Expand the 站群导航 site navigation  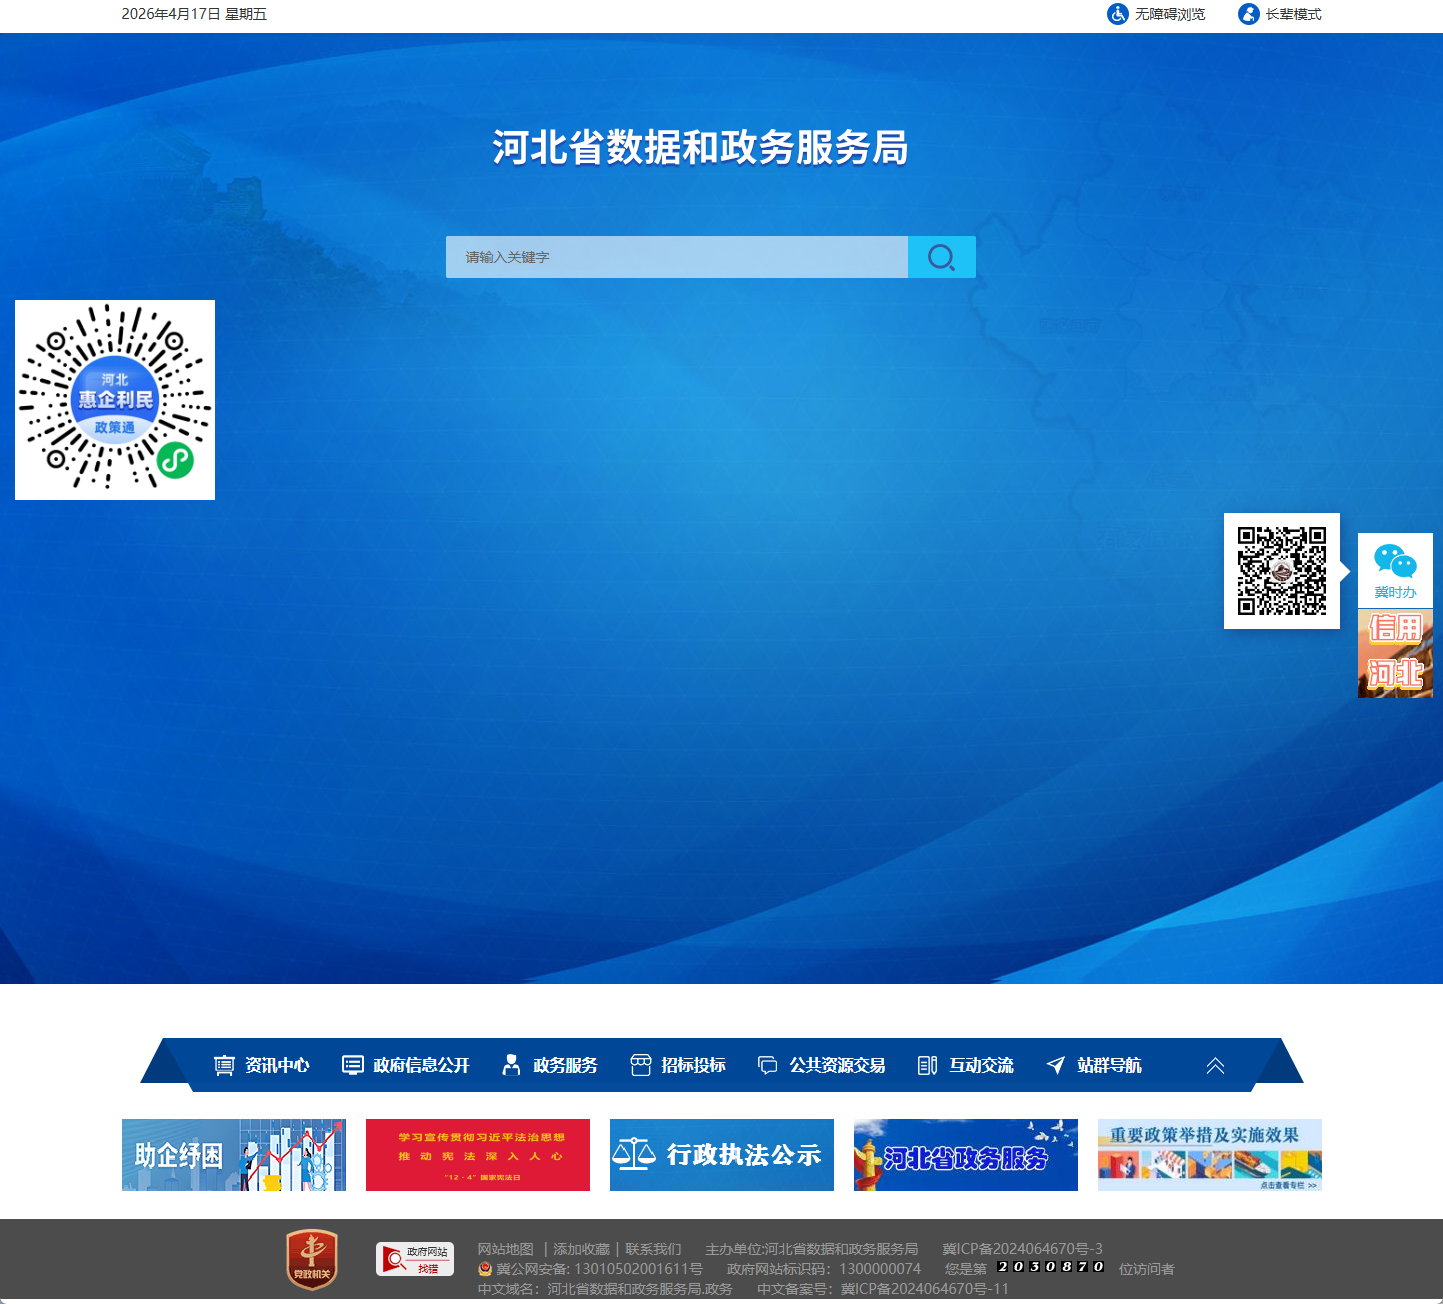pos(1094,1065)
